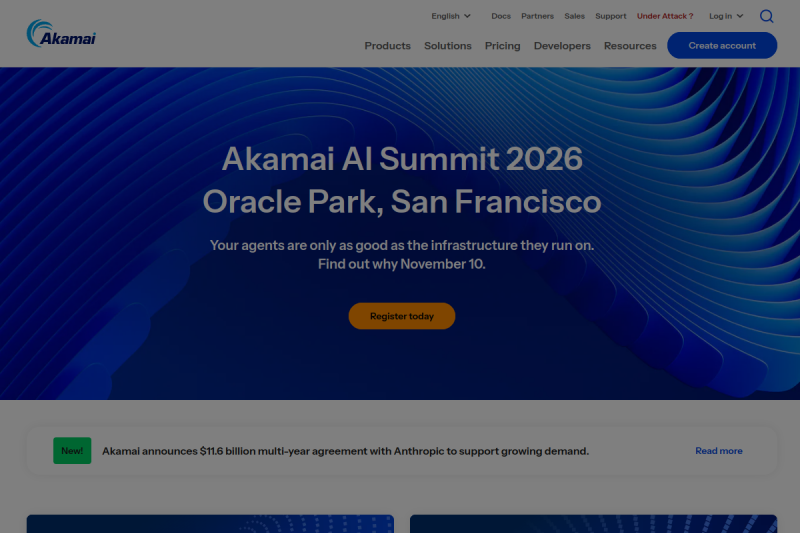Open the Sales link
This screenshot has height=533, width=800.
coord(574,16)
